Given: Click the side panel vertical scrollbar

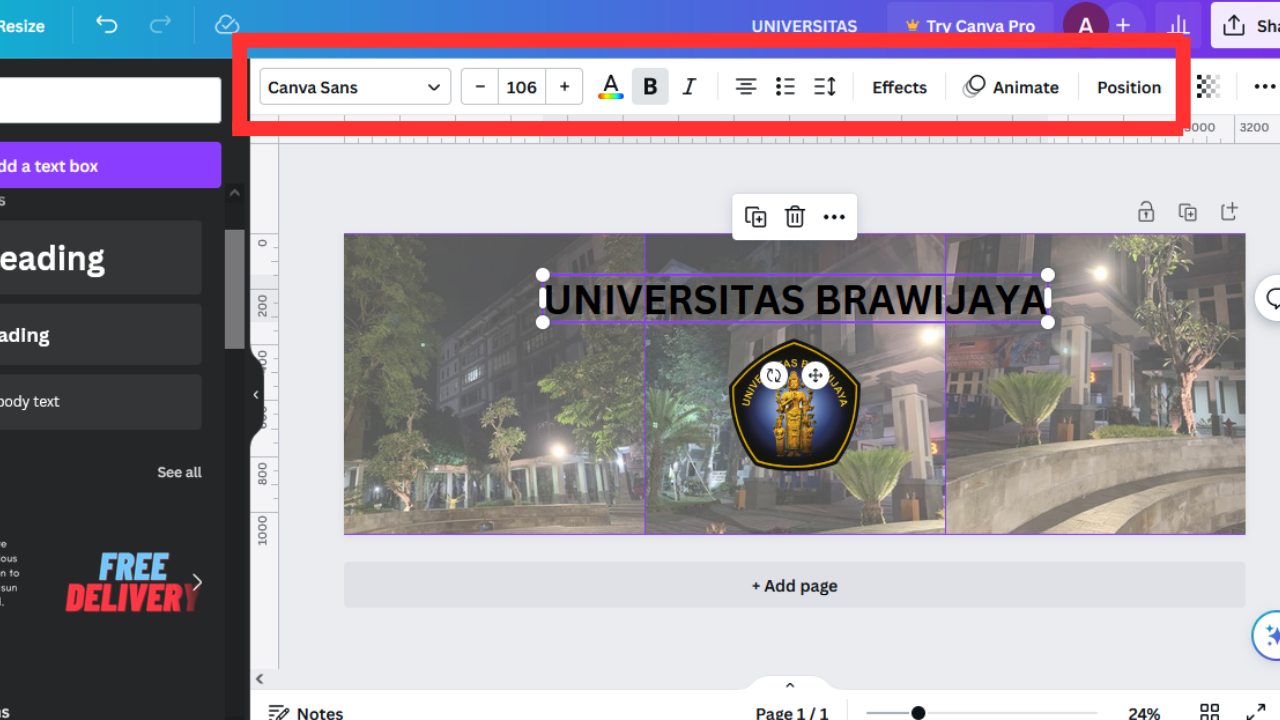Looking at the screenshot, I should (234, 289).
